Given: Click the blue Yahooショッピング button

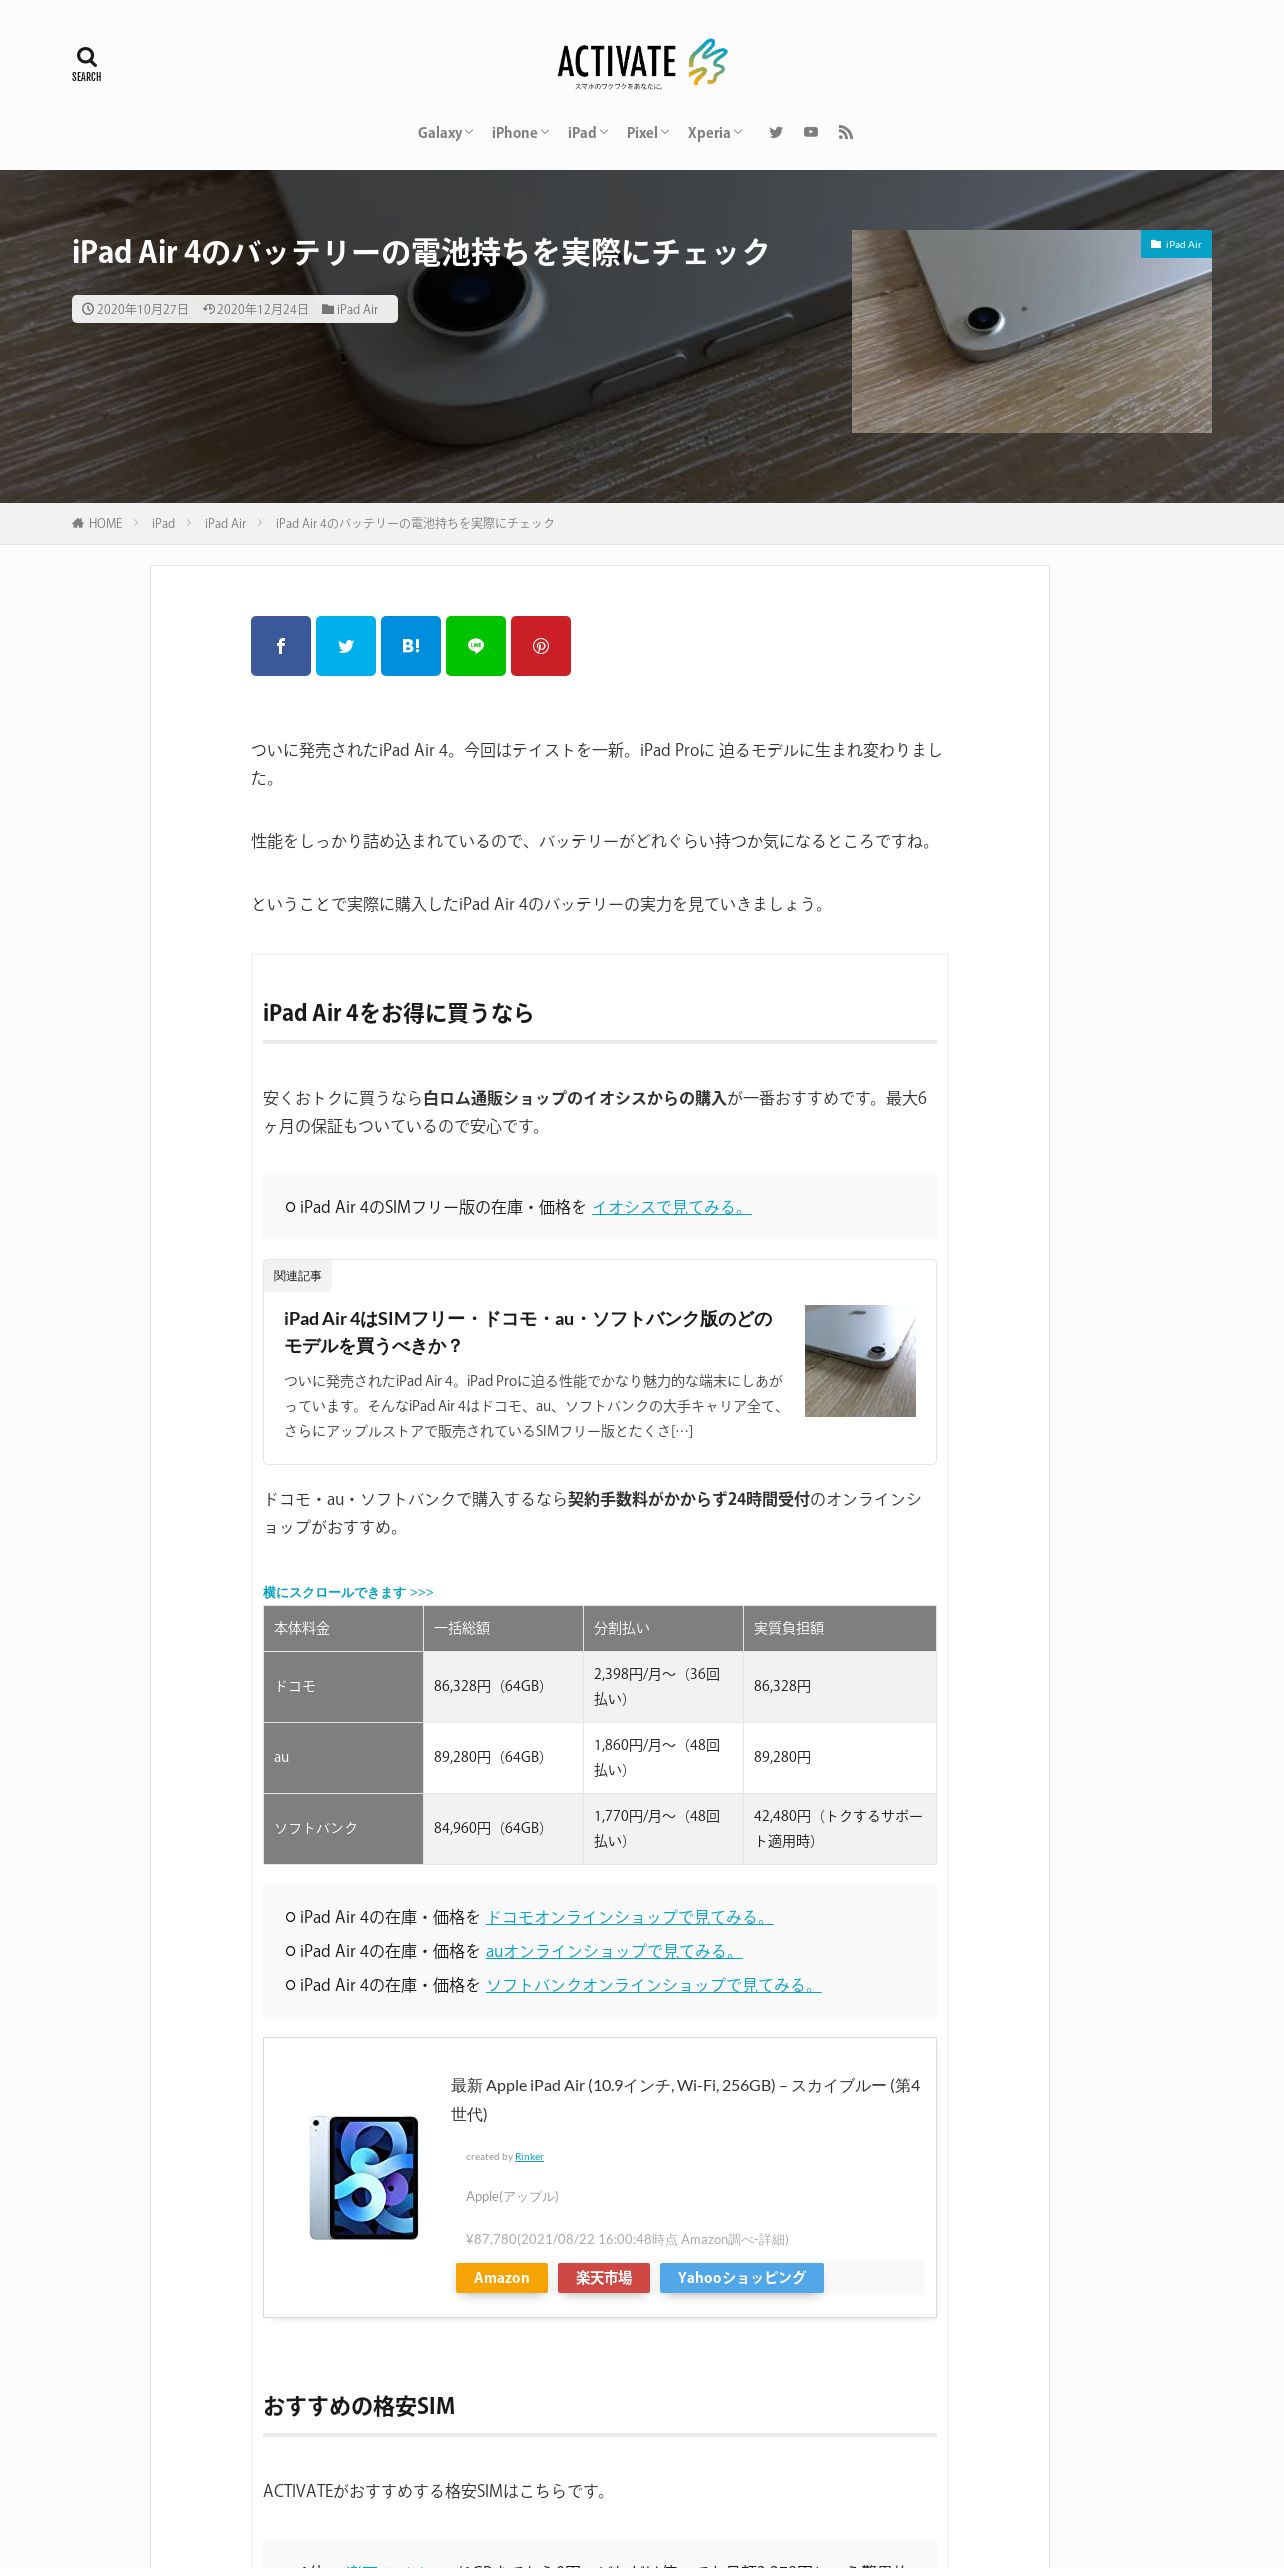Looking at the screenshot, I should (x=742, y=2277).
